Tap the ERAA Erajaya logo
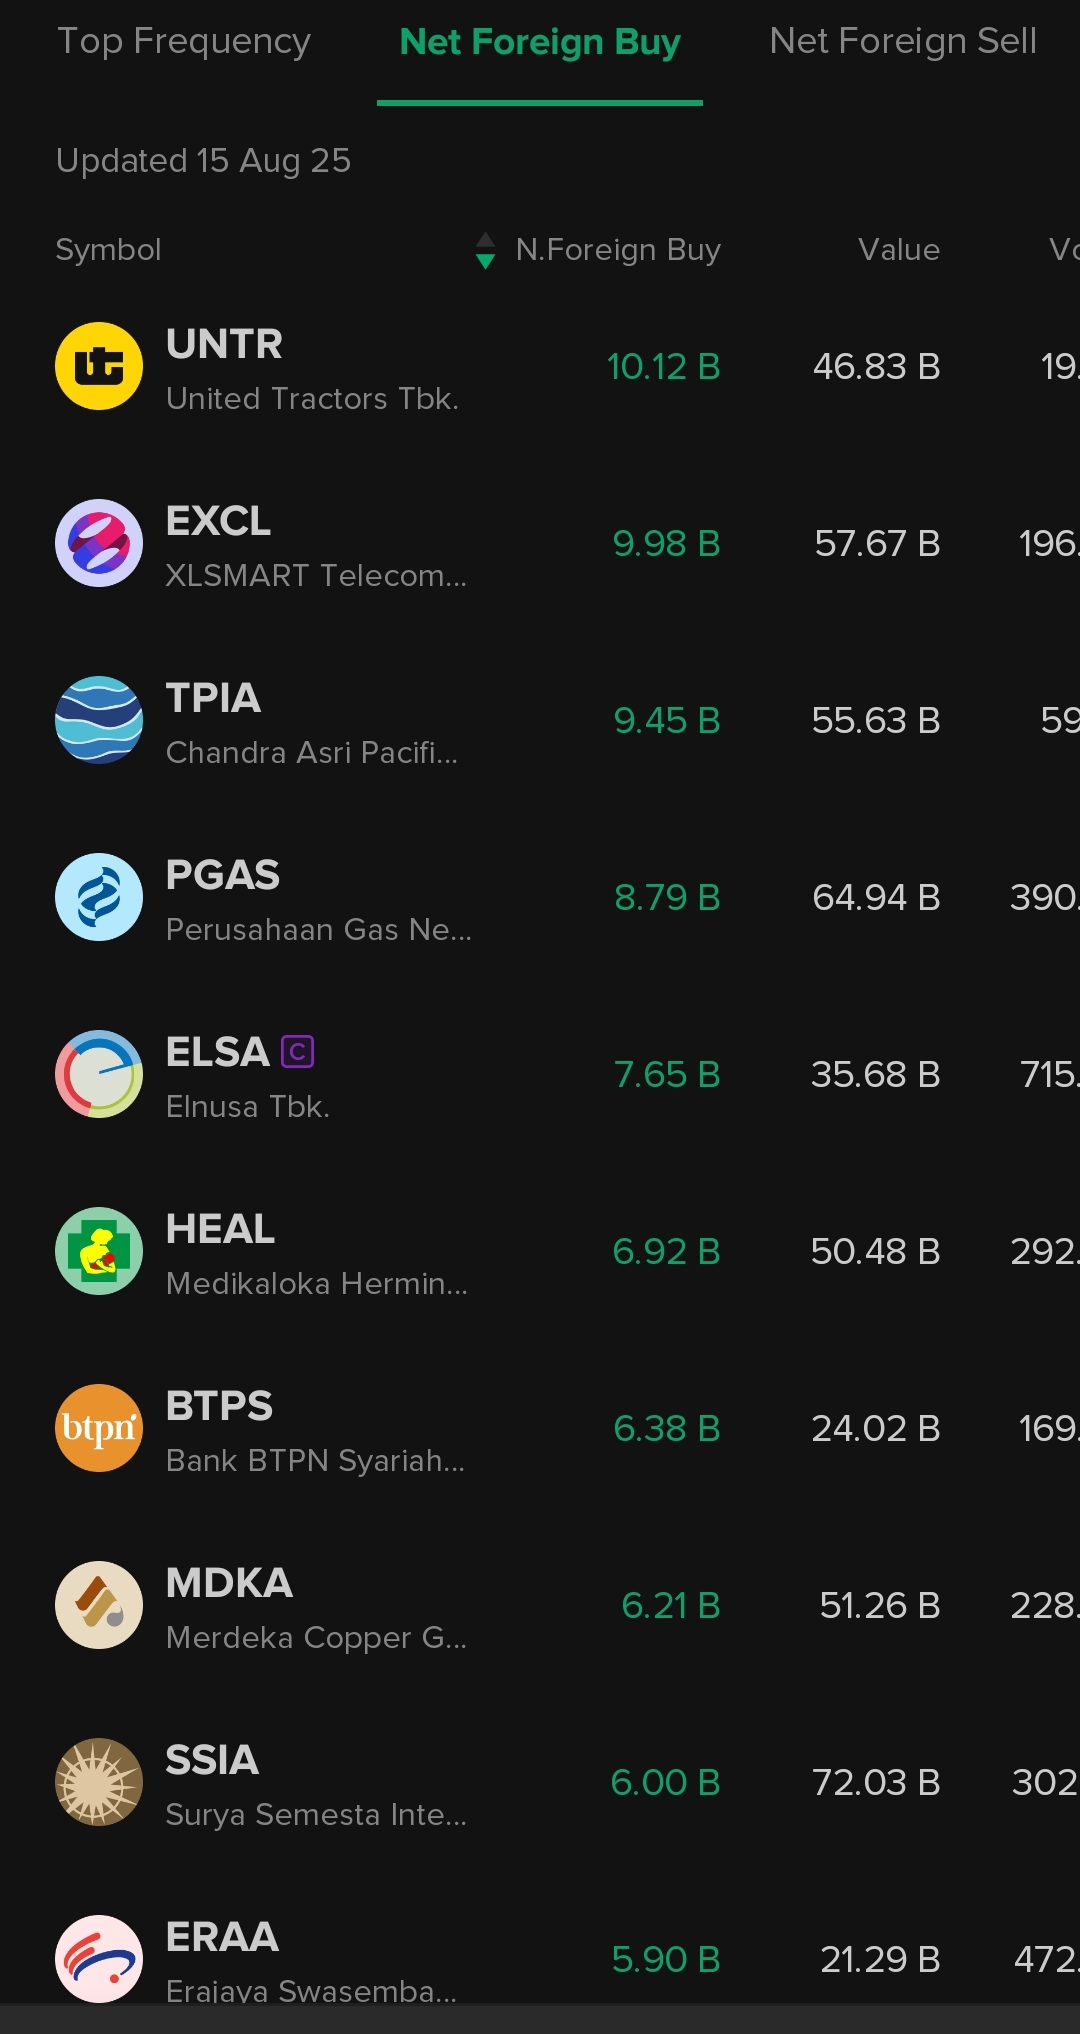The image size is (1080, 2034). [x=99, y=1959]
